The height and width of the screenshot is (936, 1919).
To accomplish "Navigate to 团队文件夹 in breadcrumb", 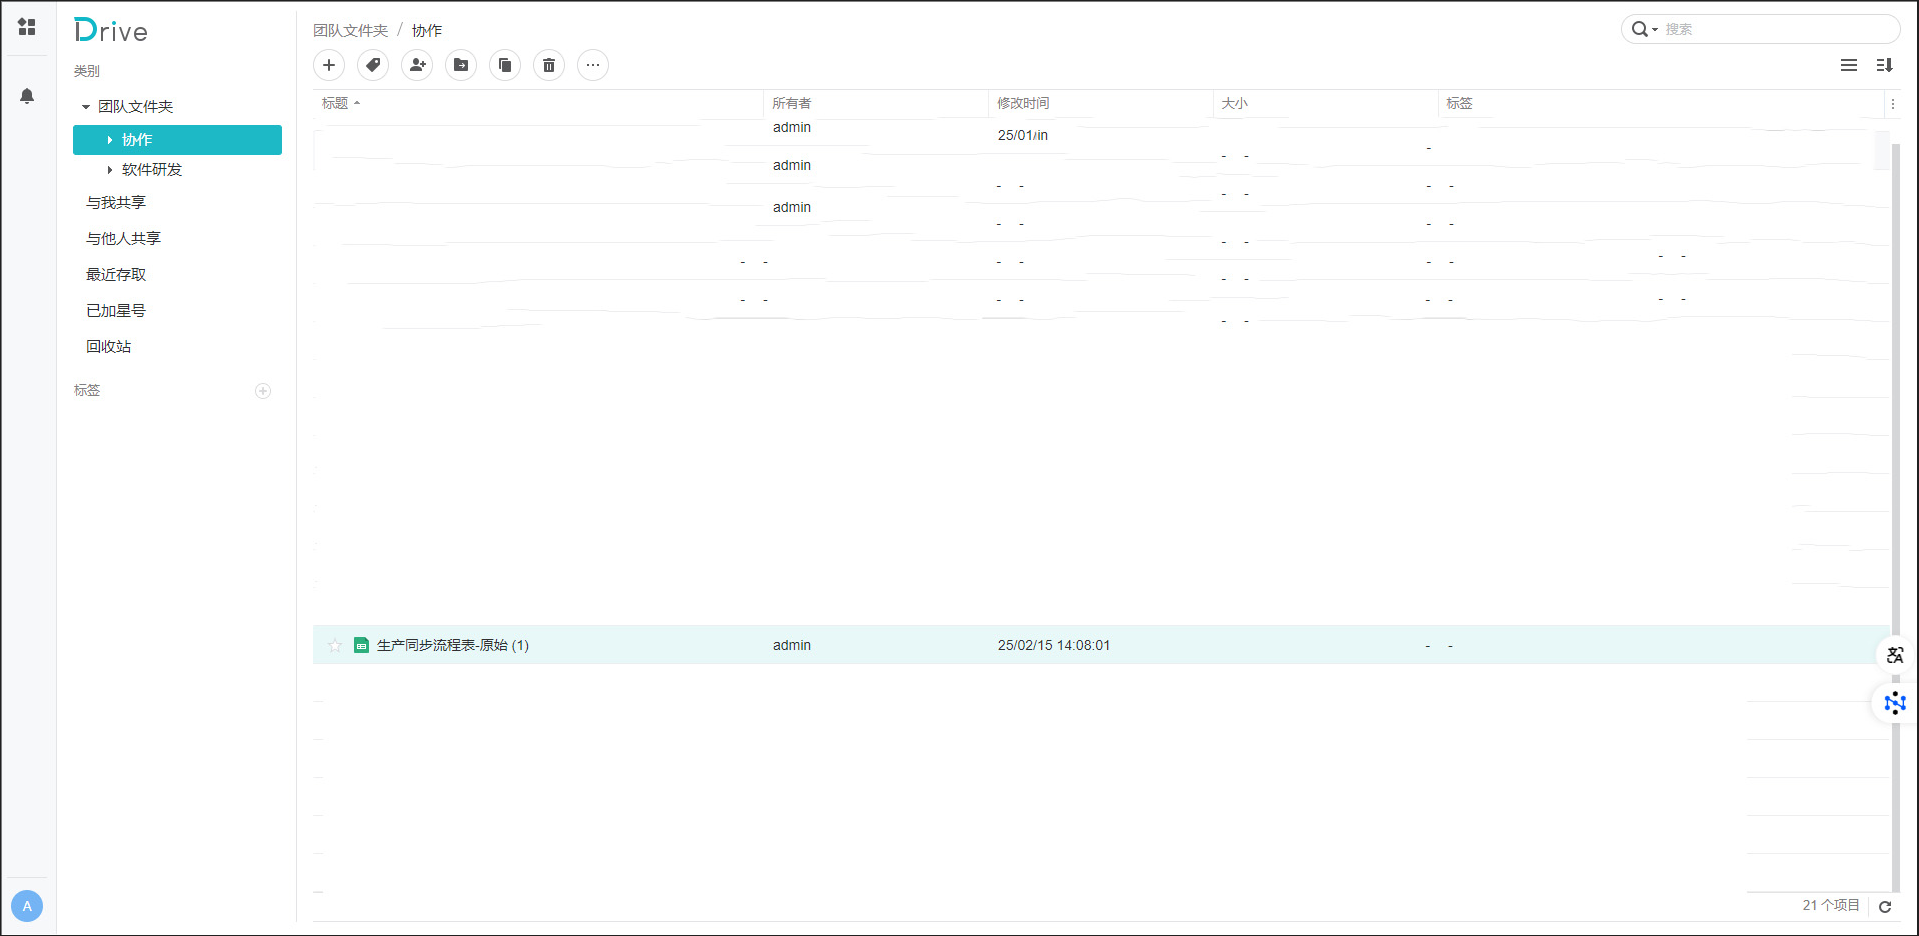I will (x=350, y=31).
